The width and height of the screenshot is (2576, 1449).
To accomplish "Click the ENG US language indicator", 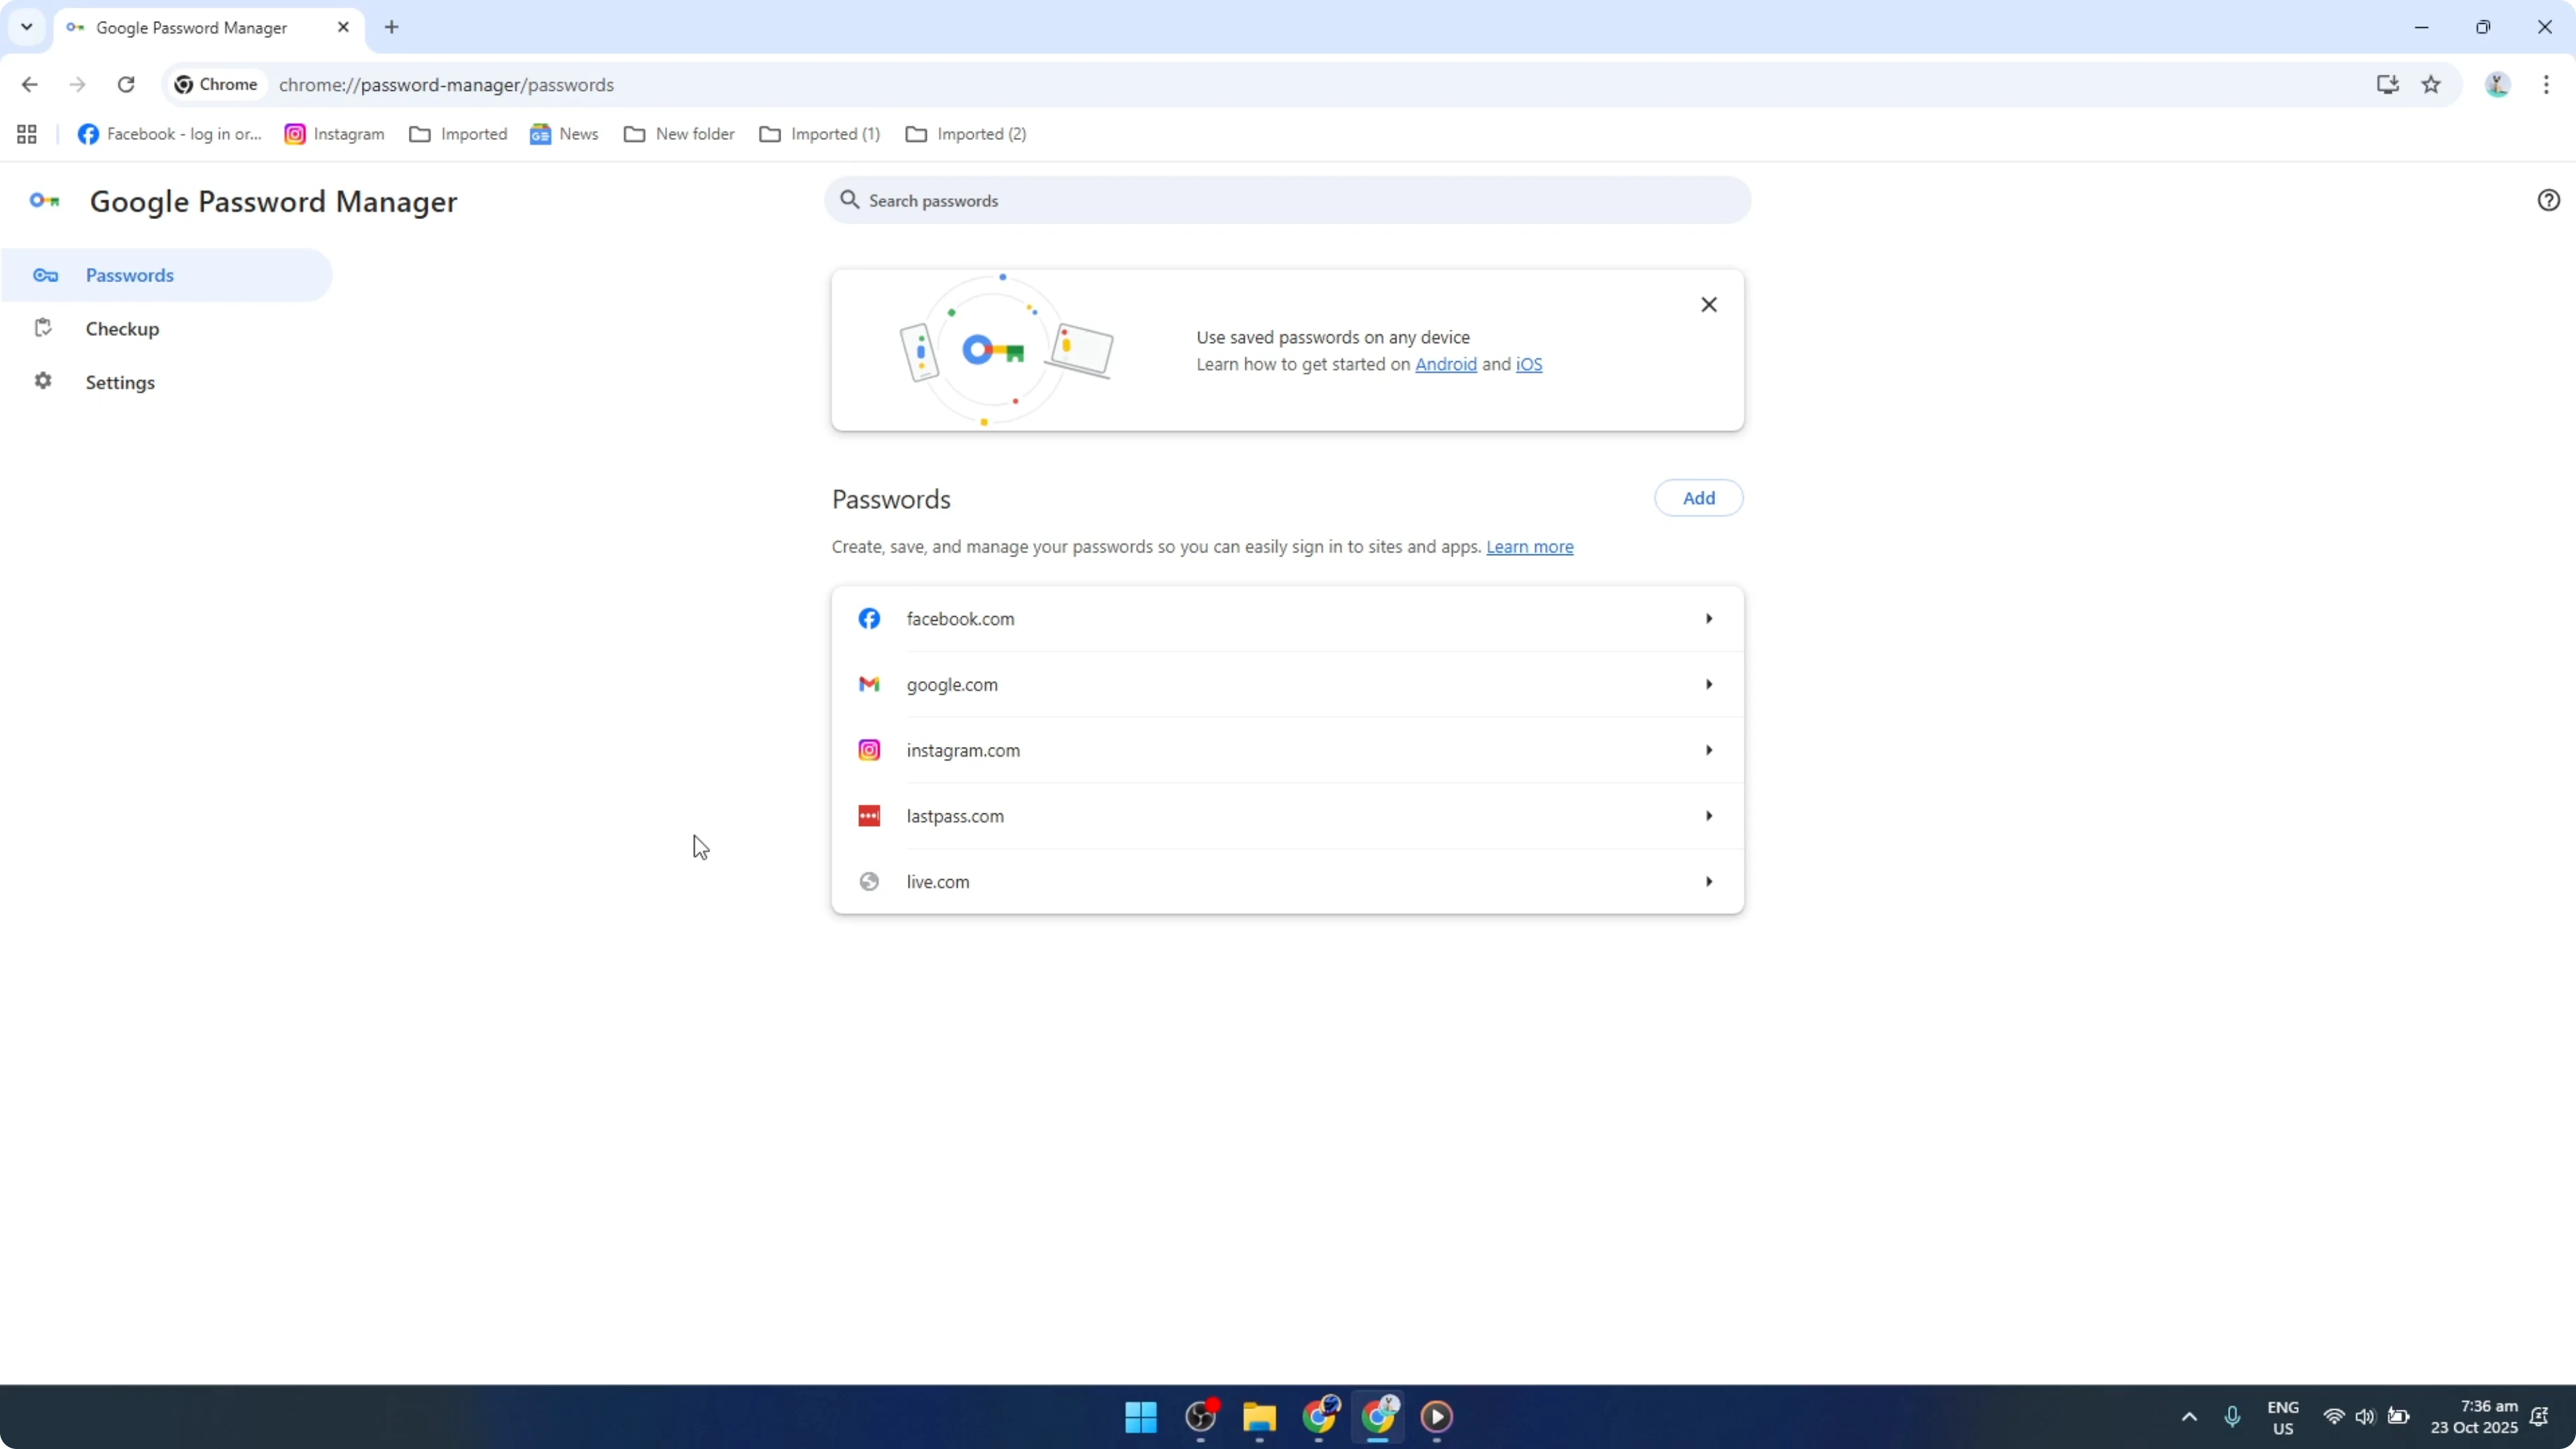I will click(2282, 1417).
